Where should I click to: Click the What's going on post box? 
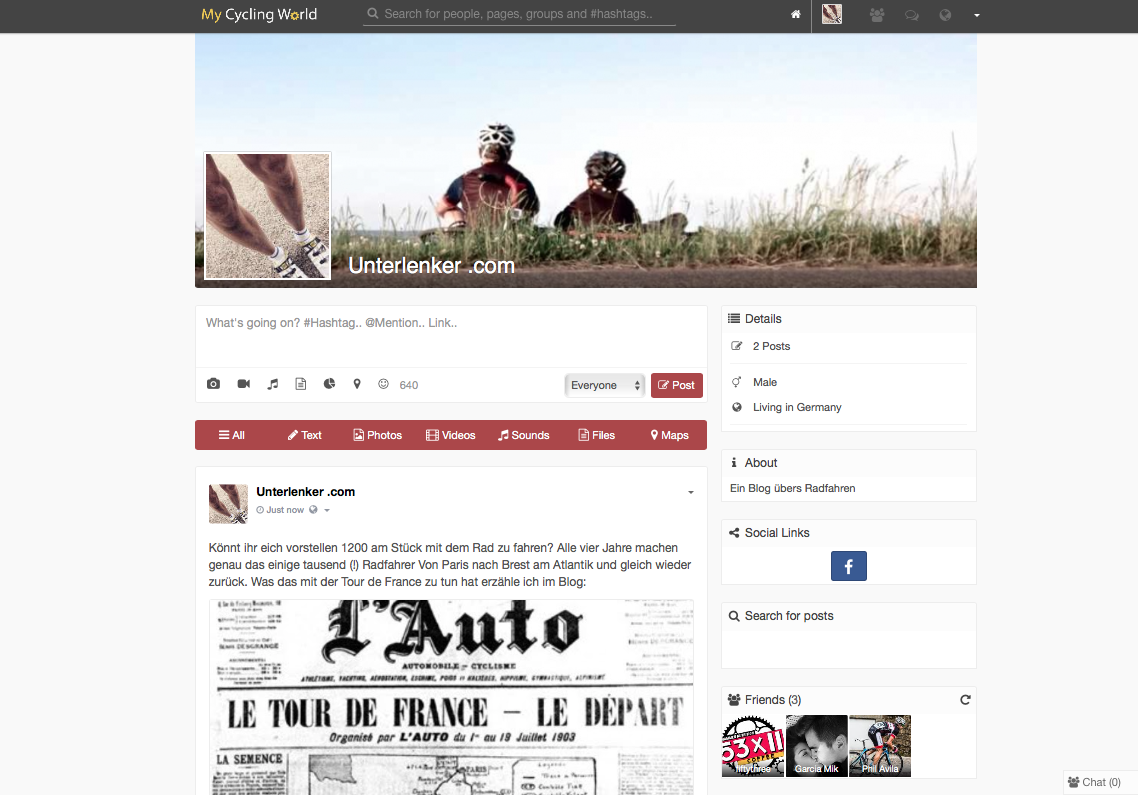pyautogui.click(x=451, y=335)
